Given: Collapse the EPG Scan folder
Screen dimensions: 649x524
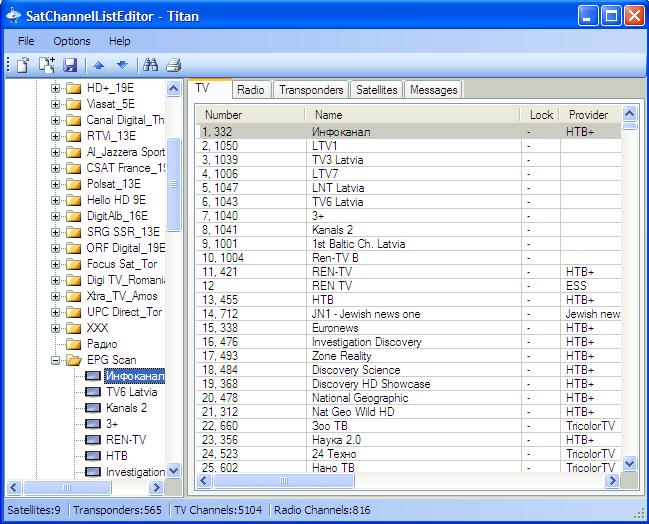Looking at the screenshot, I should (55, 360).
